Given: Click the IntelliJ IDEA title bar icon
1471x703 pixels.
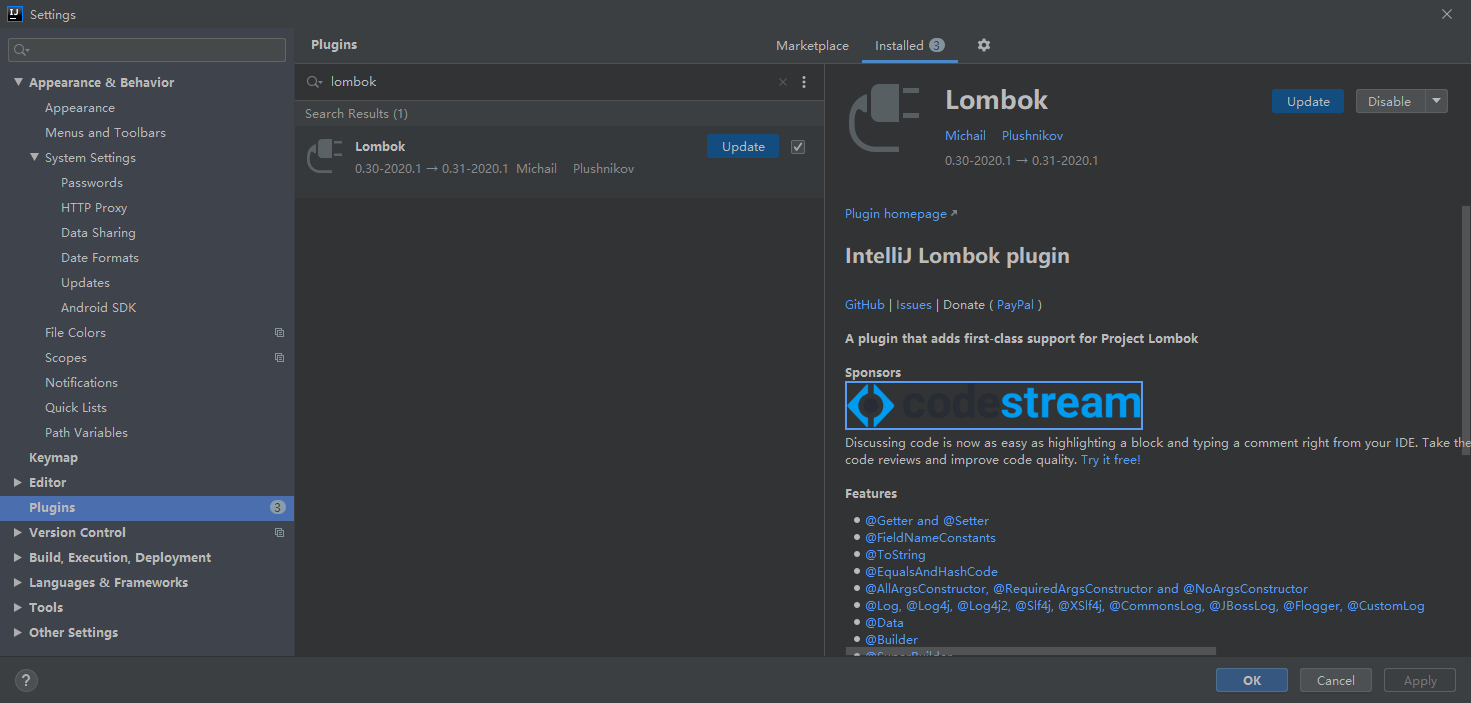Looking at the screenshot, I should tap(15, 14).
